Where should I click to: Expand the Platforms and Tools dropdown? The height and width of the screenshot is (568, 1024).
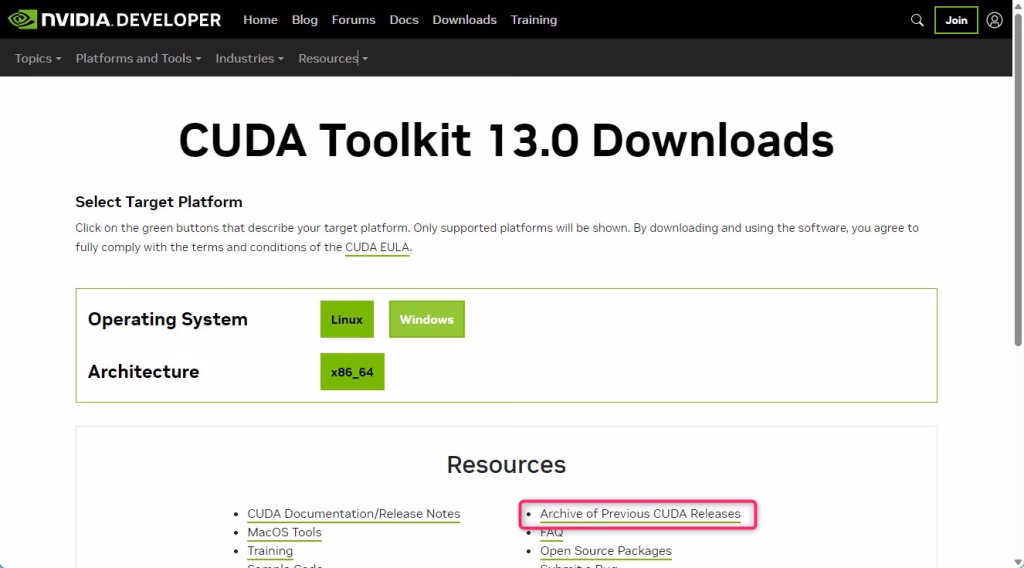coord(138,58)
